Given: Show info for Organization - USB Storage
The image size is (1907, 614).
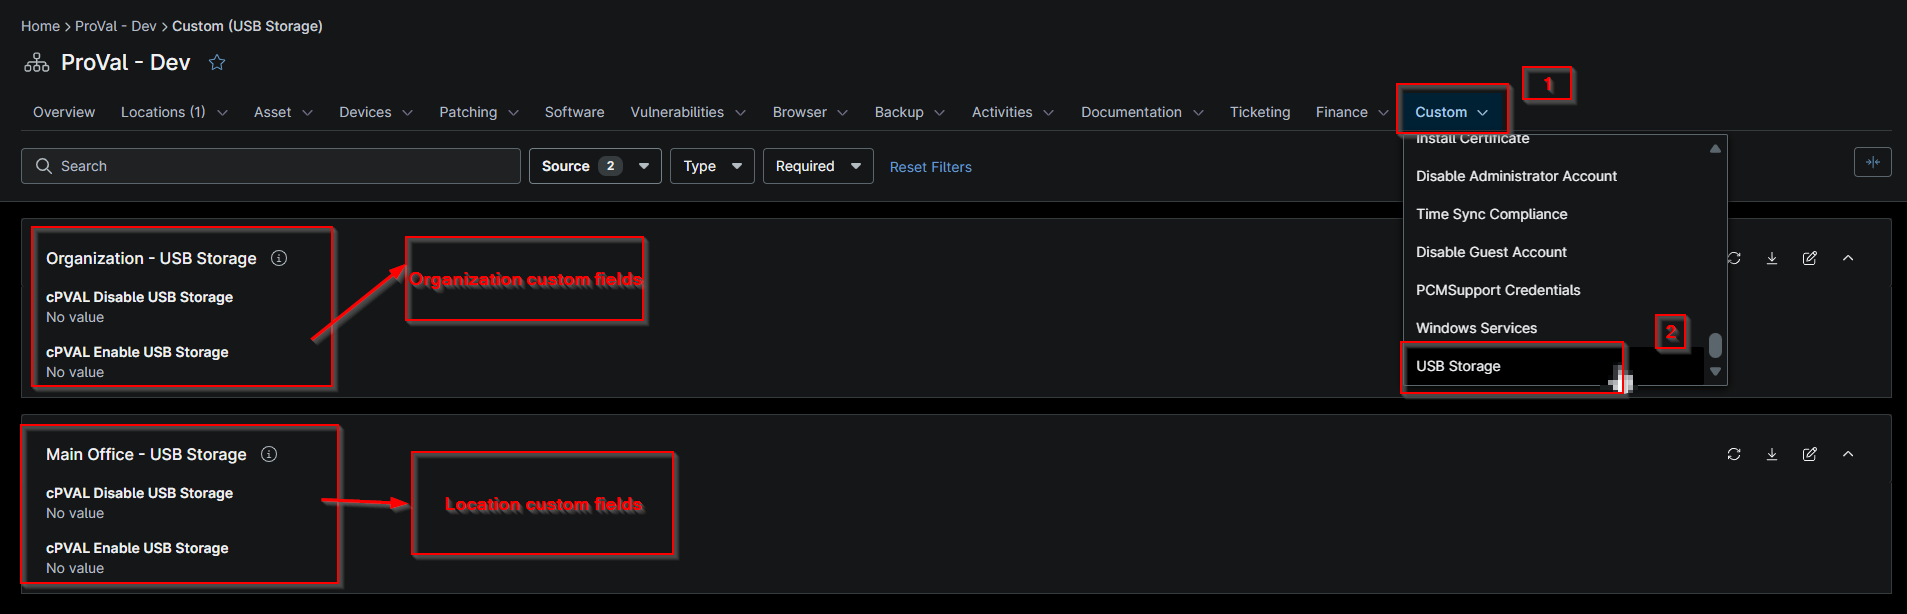Looking at the screenshot, I should coord(279,258).
